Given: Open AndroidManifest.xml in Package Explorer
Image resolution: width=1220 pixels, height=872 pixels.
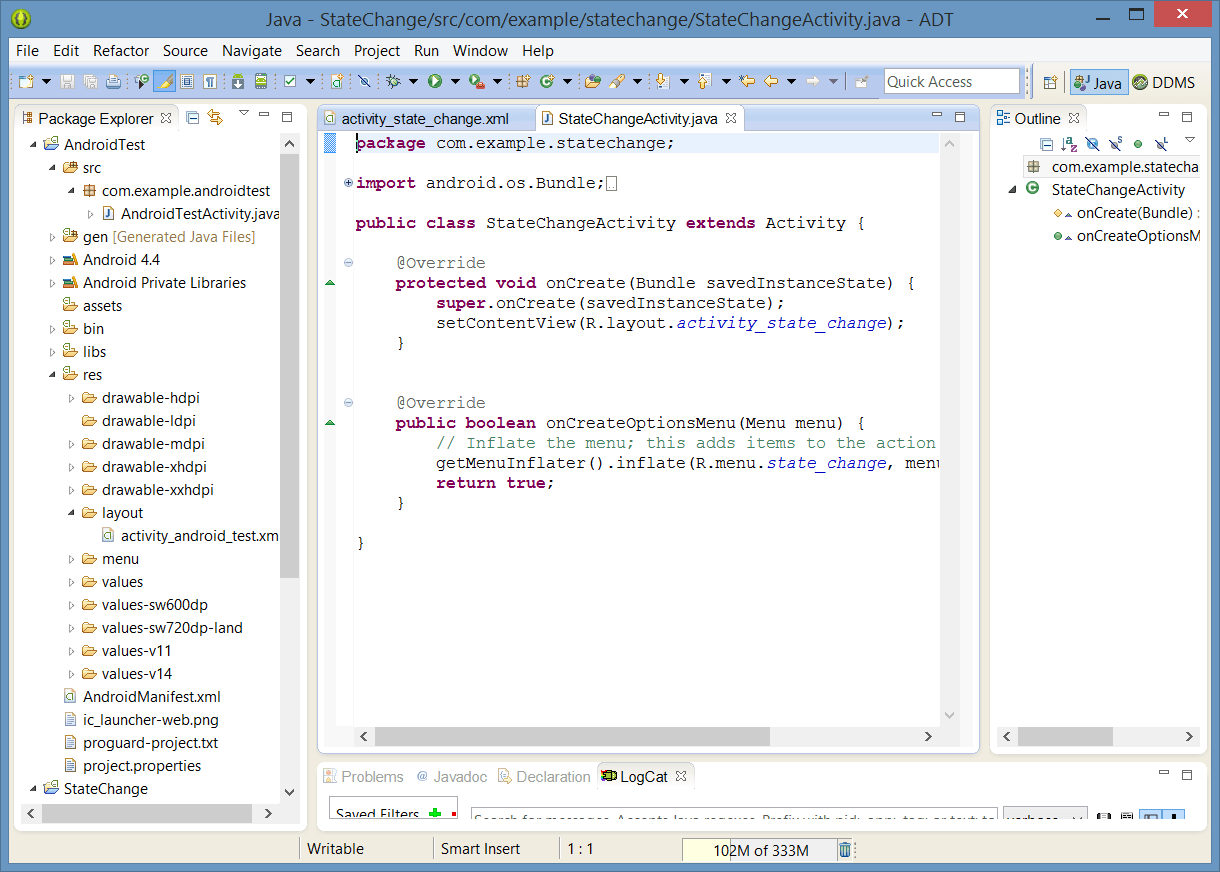Looking at the screenshot, I should [x=151, y=697].
